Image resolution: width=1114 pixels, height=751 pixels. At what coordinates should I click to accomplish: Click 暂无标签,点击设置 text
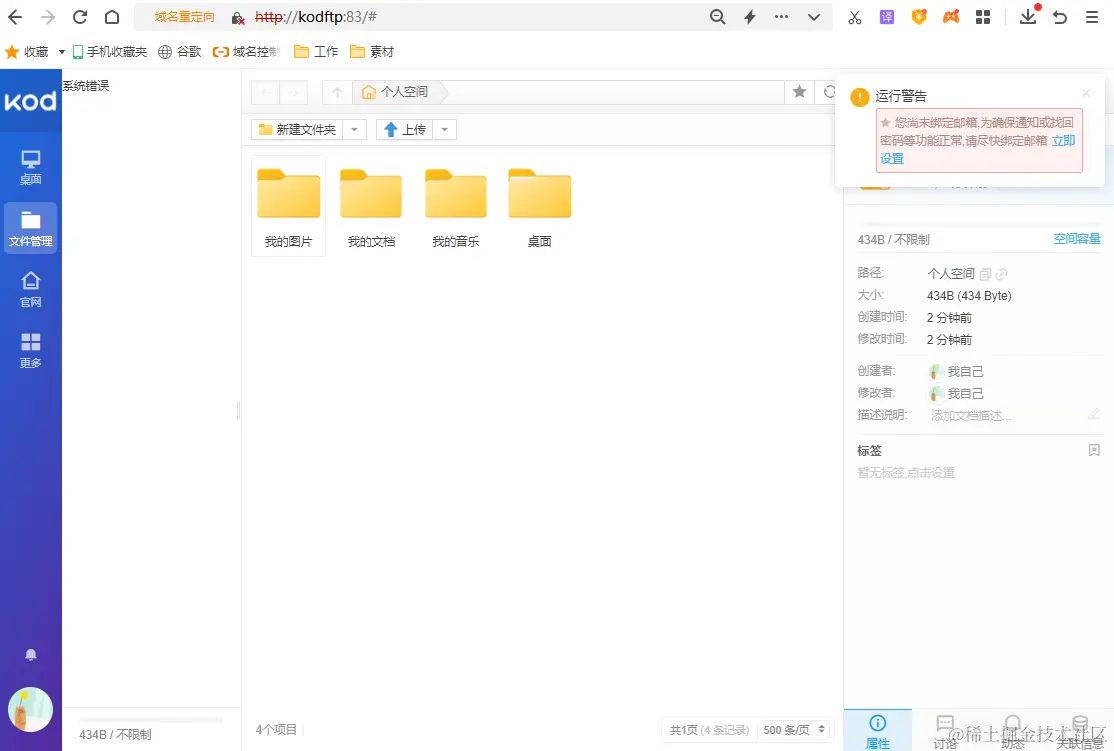click(x=906, y=472)
